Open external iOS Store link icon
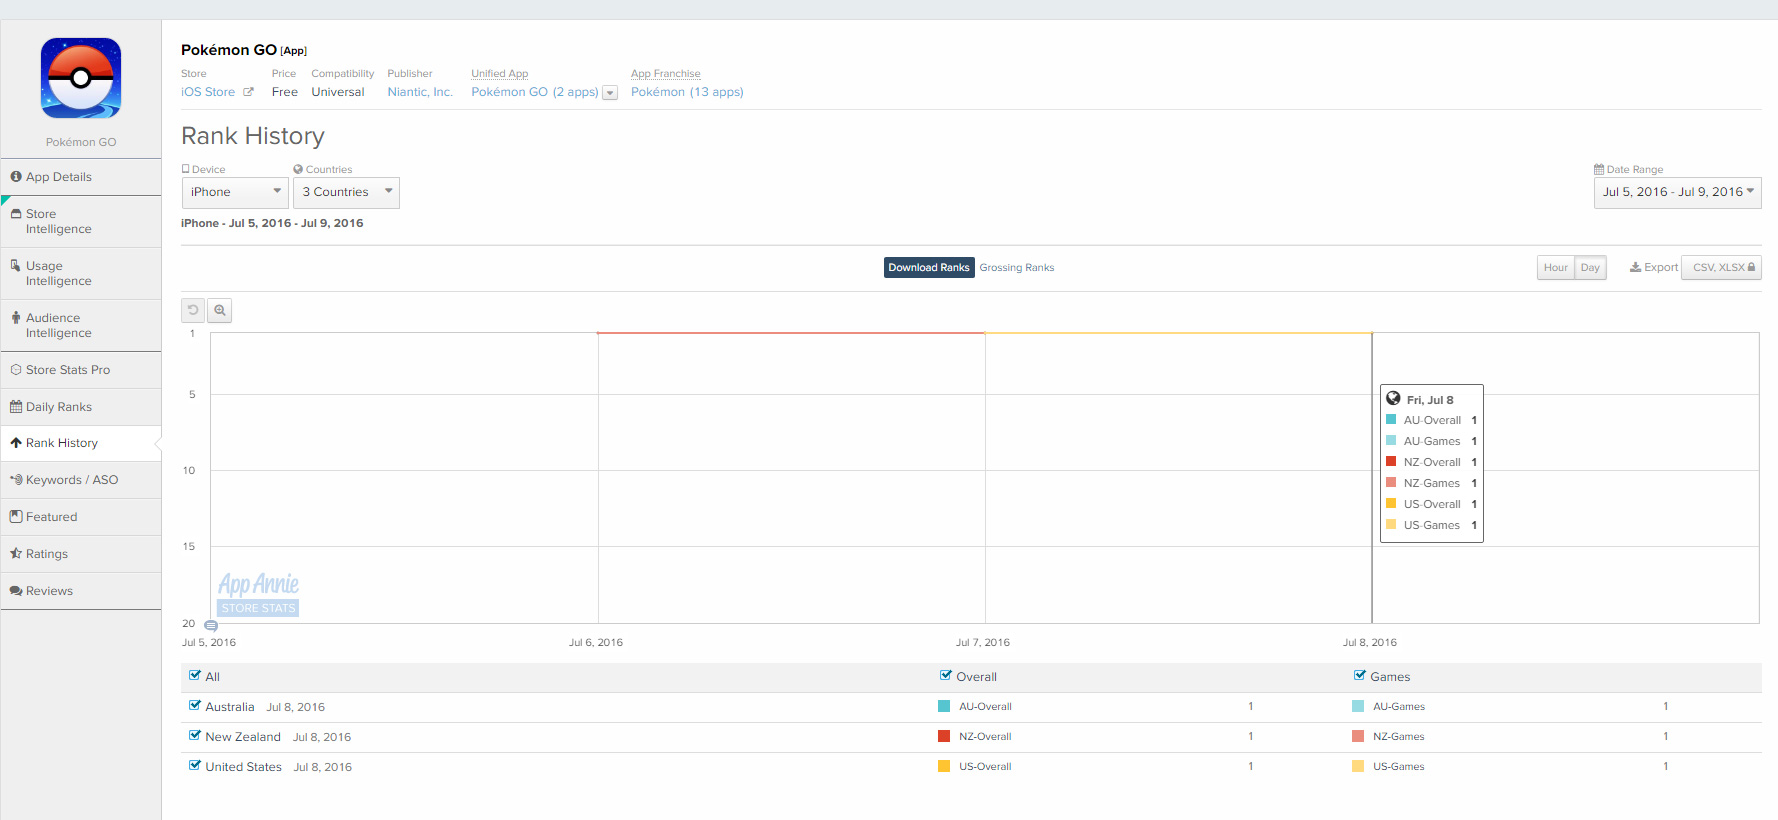 (x=248, y=92)
